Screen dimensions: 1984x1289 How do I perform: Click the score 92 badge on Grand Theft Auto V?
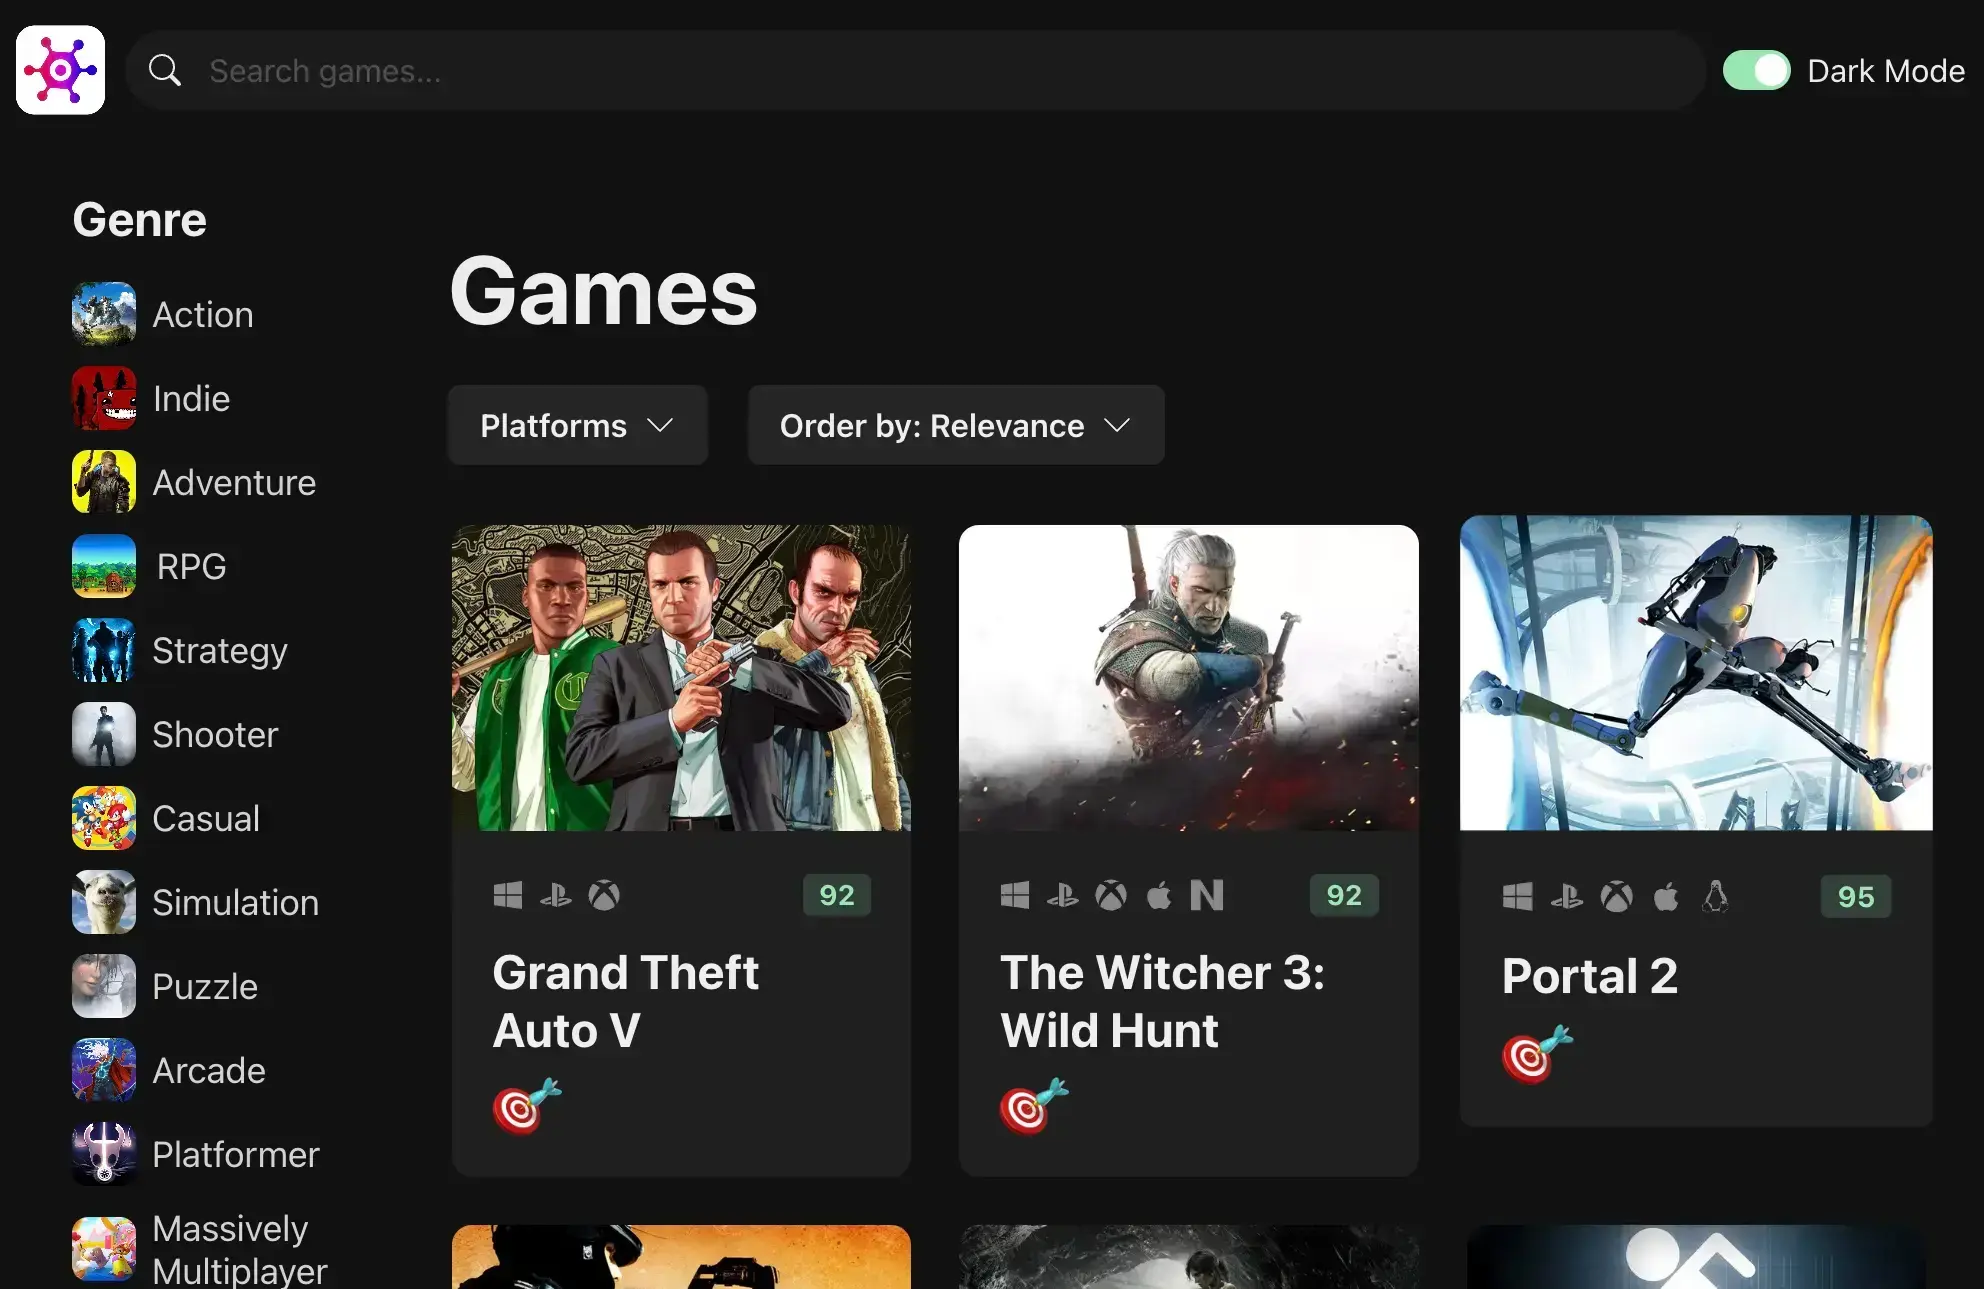pos(837,895)
